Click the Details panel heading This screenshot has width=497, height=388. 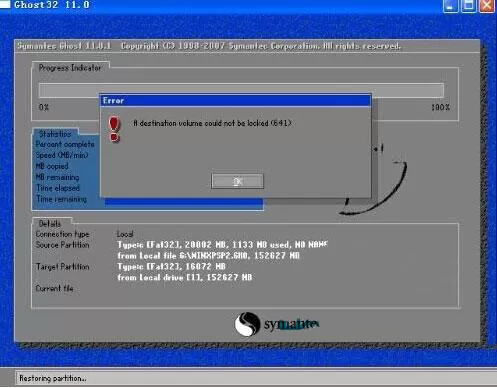50,224
